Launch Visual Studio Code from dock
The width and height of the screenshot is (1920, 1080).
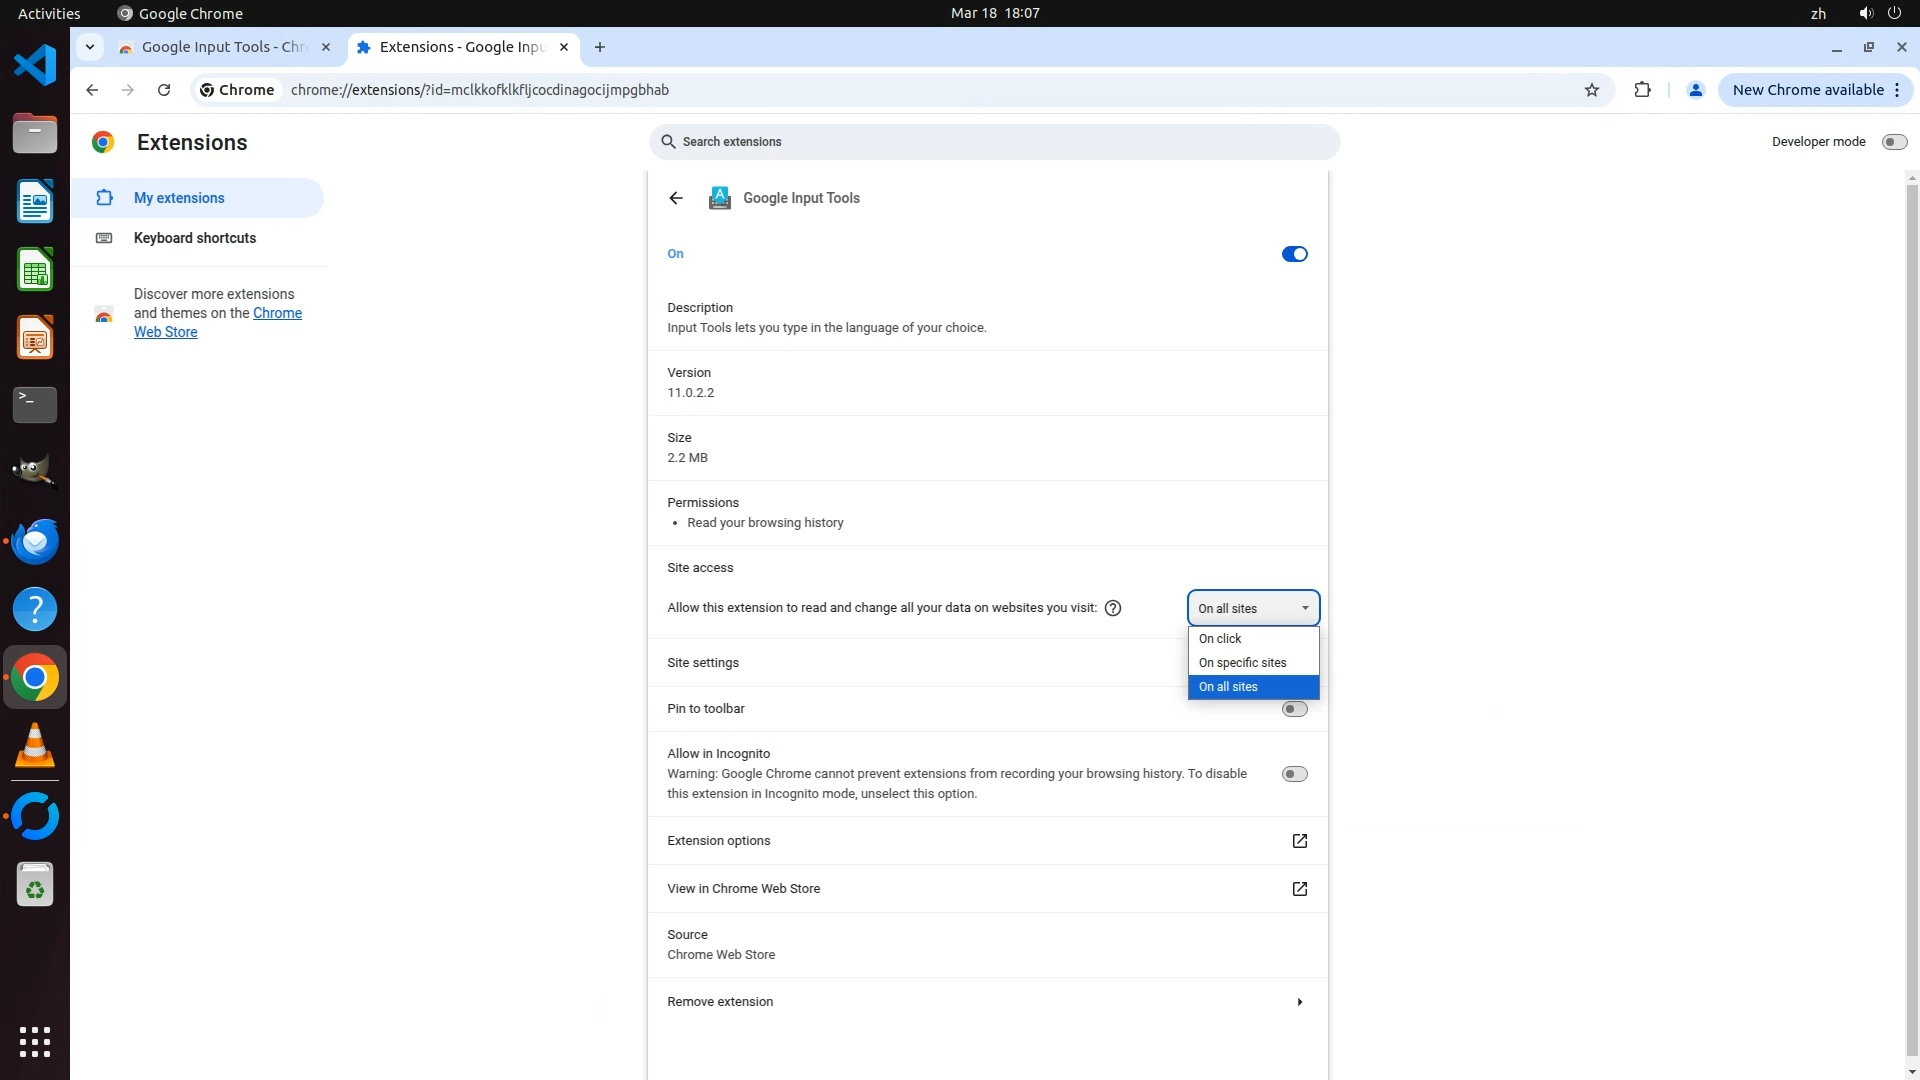point(35,66)
